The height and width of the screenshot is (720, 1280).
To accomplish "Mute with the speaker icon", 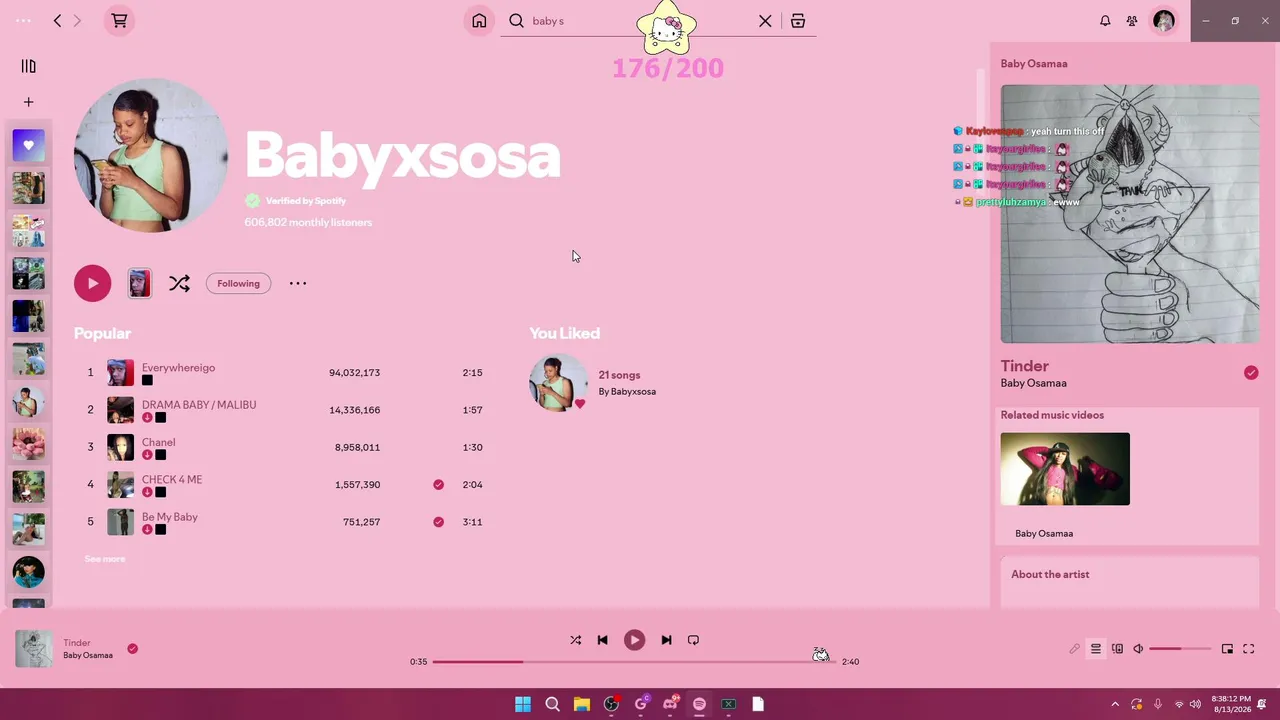I will point(1138,649).
